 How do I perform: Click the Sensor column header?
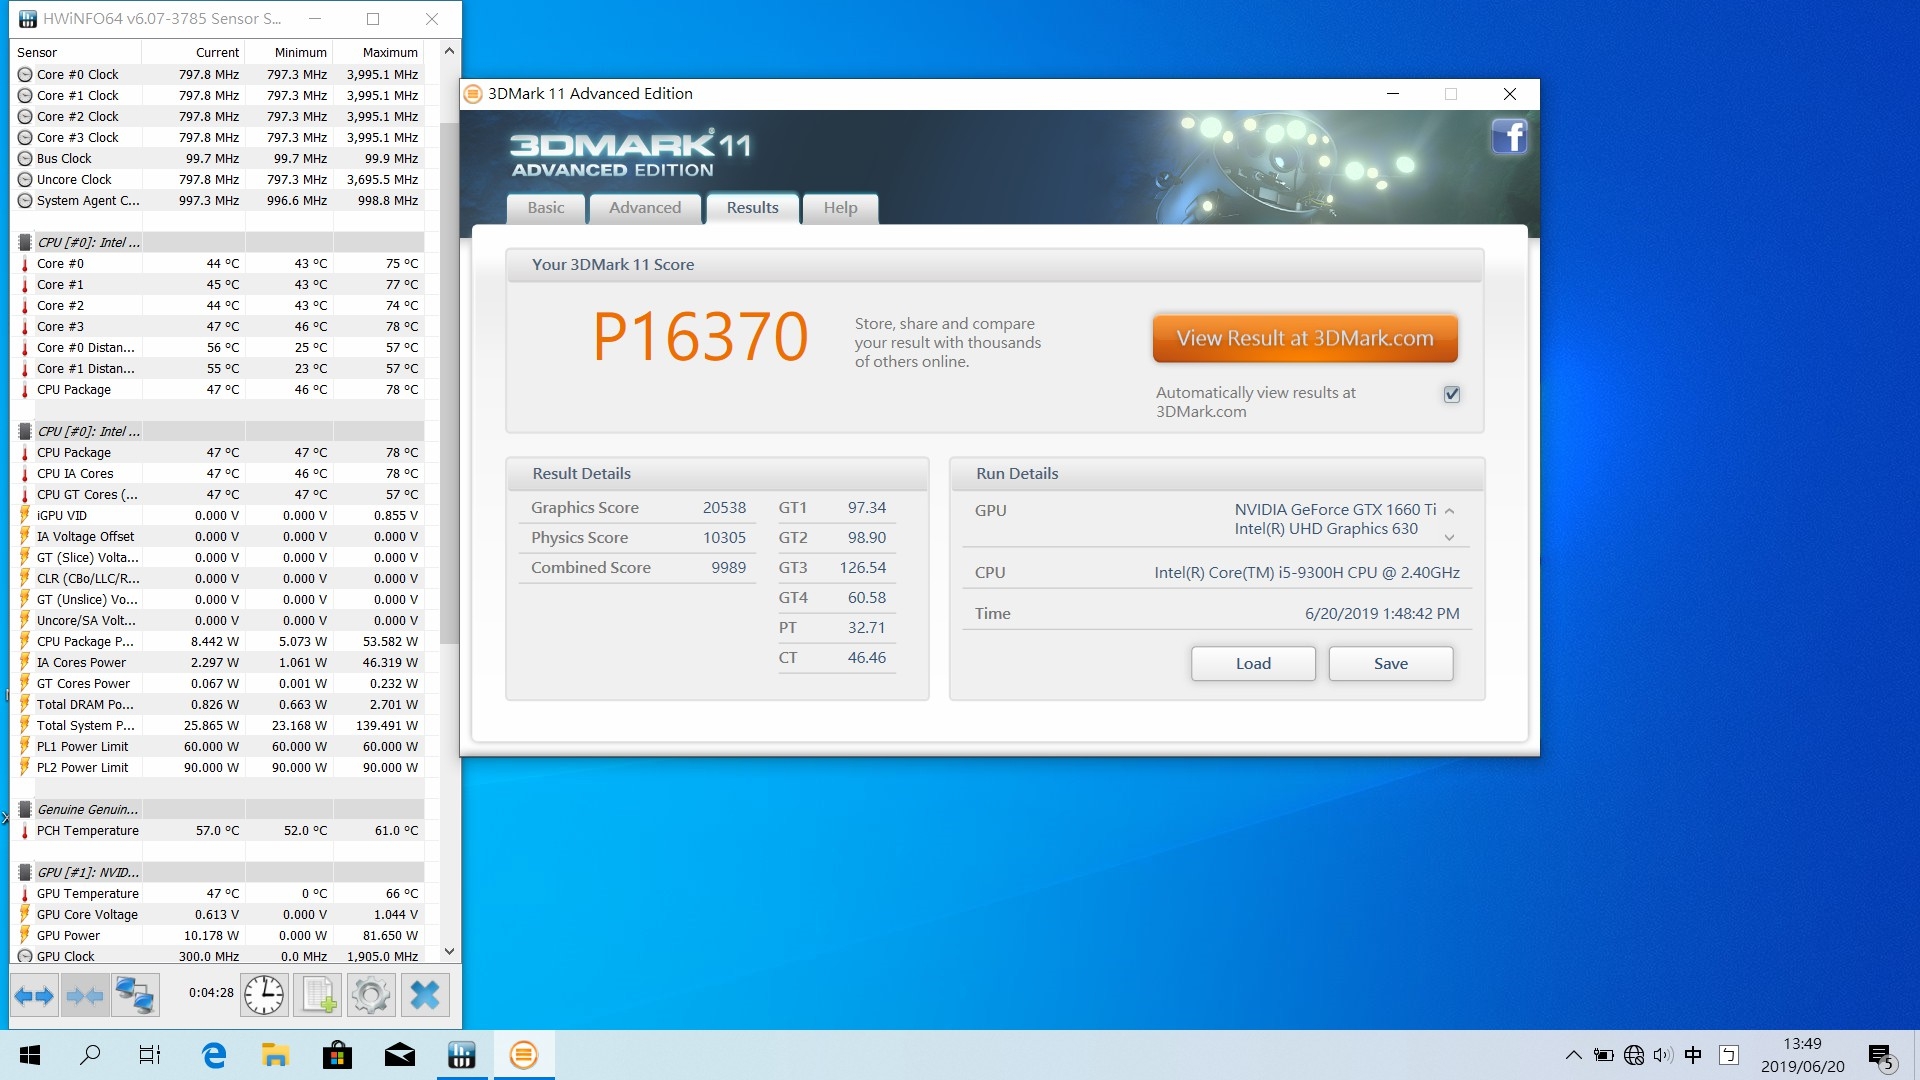coord(76,53)
